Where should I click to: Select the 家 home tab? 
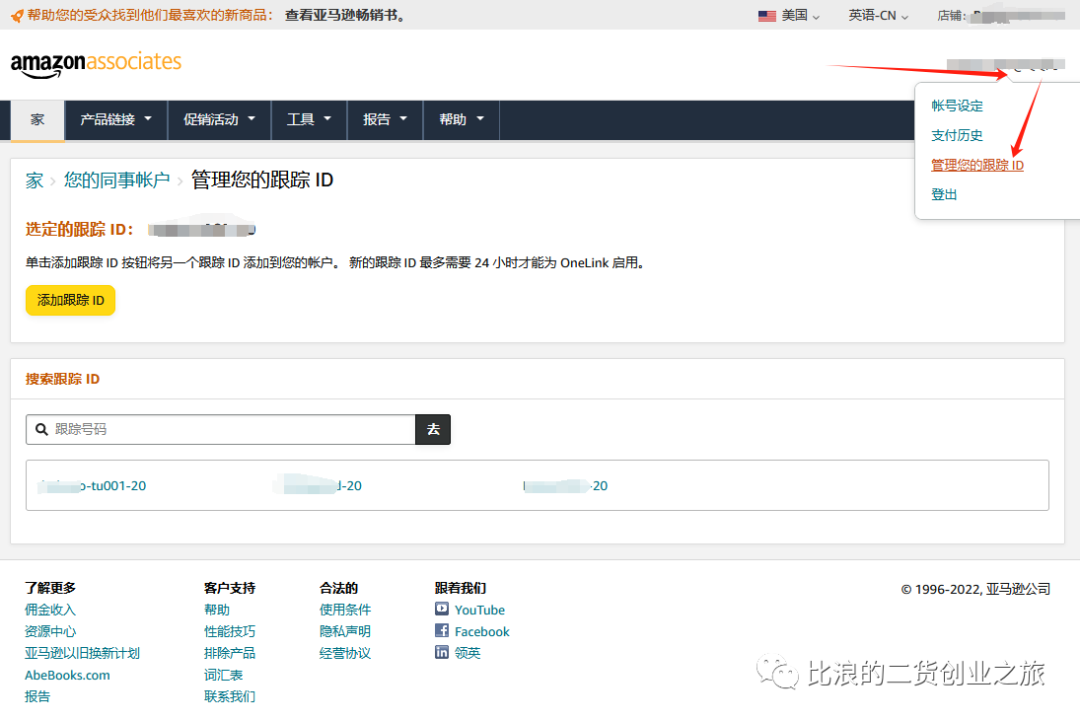37,120
